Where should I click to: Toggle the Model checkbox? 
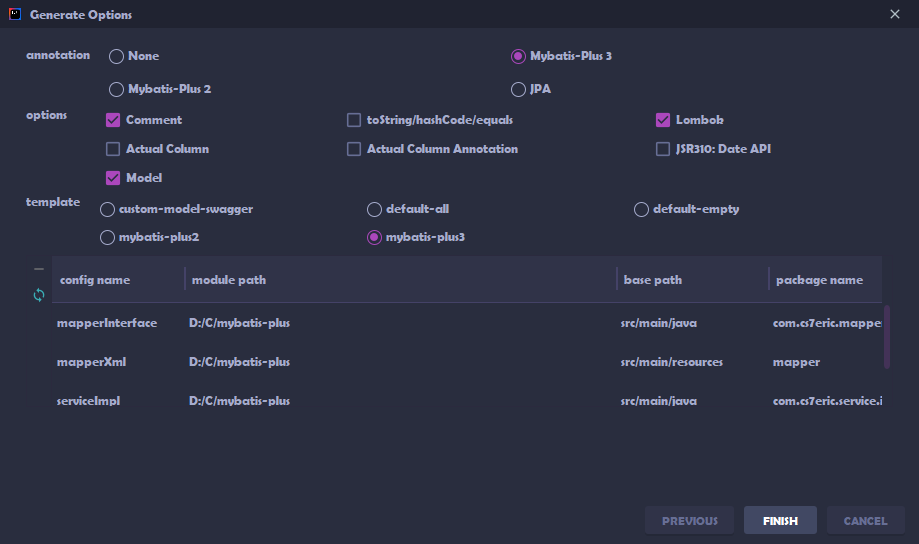[113, 178]
